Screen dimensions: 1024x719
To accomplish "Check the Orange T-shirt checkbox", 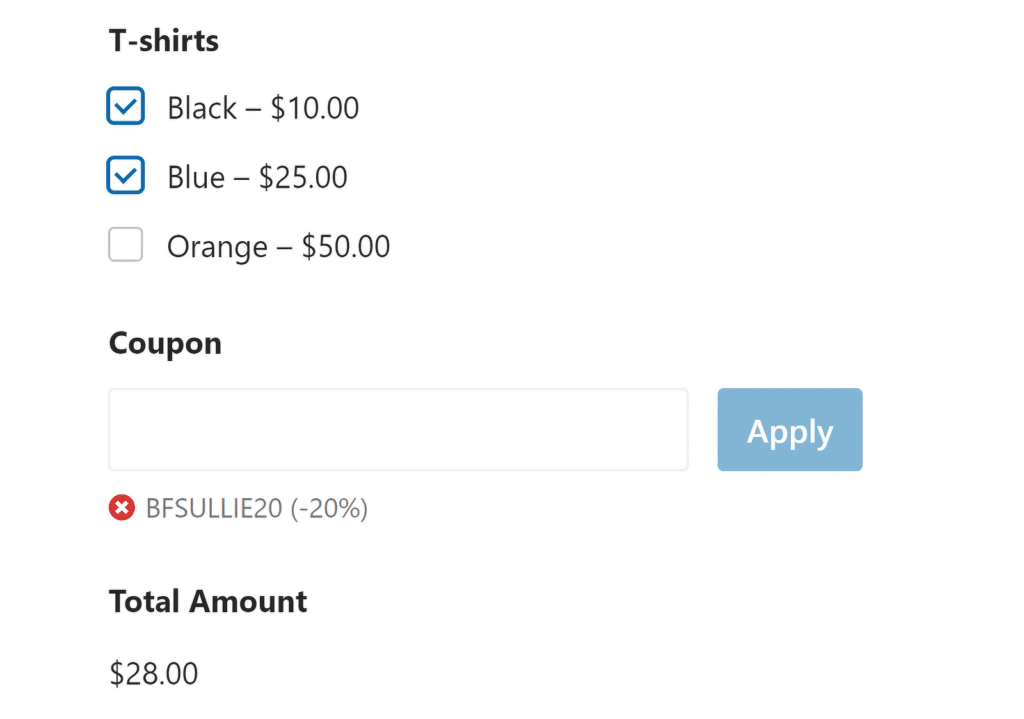I will (x=126, y=245).
